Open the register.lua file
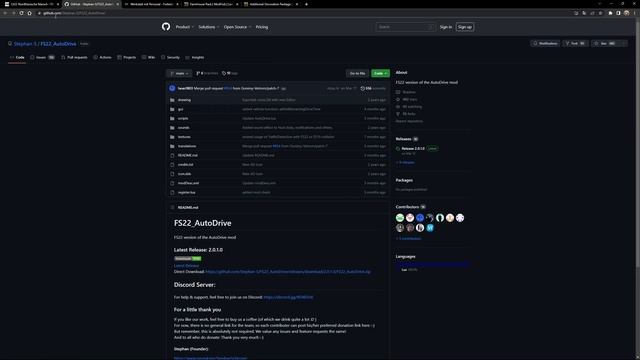The image size is (640, 360). pyautogui.click(x=187, y=192)
